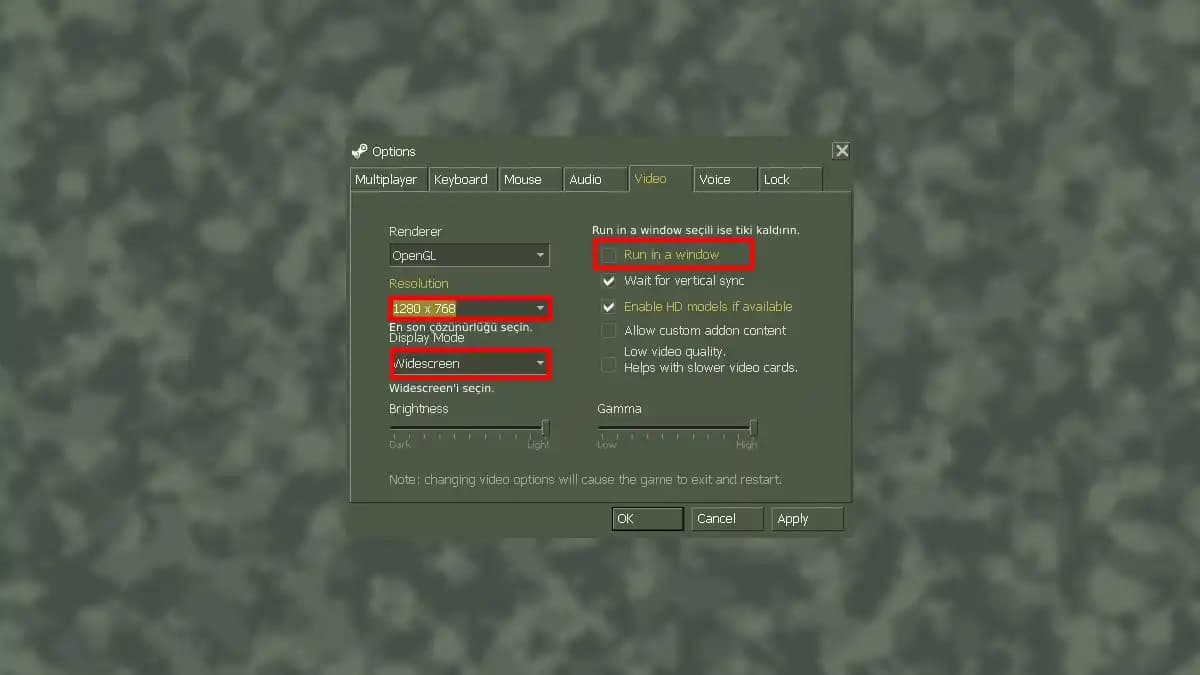1200x675 pixels.
Task: Uncheck Enable HD models if available
Action: [609, 307]
